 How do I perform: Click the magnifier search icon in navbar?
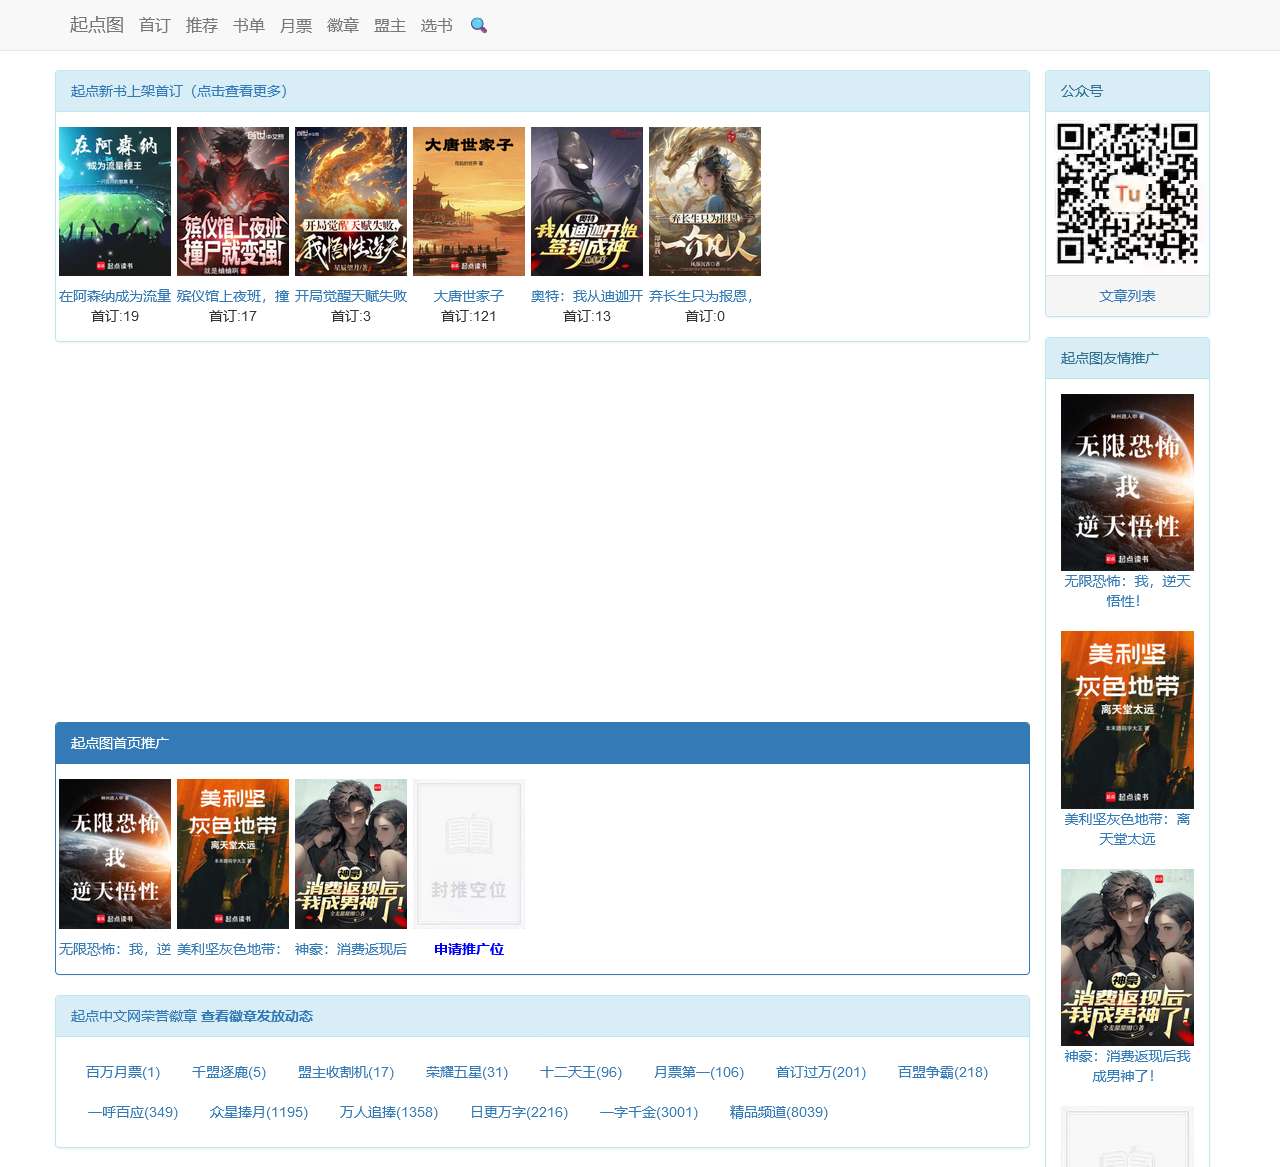coord(478,26)
